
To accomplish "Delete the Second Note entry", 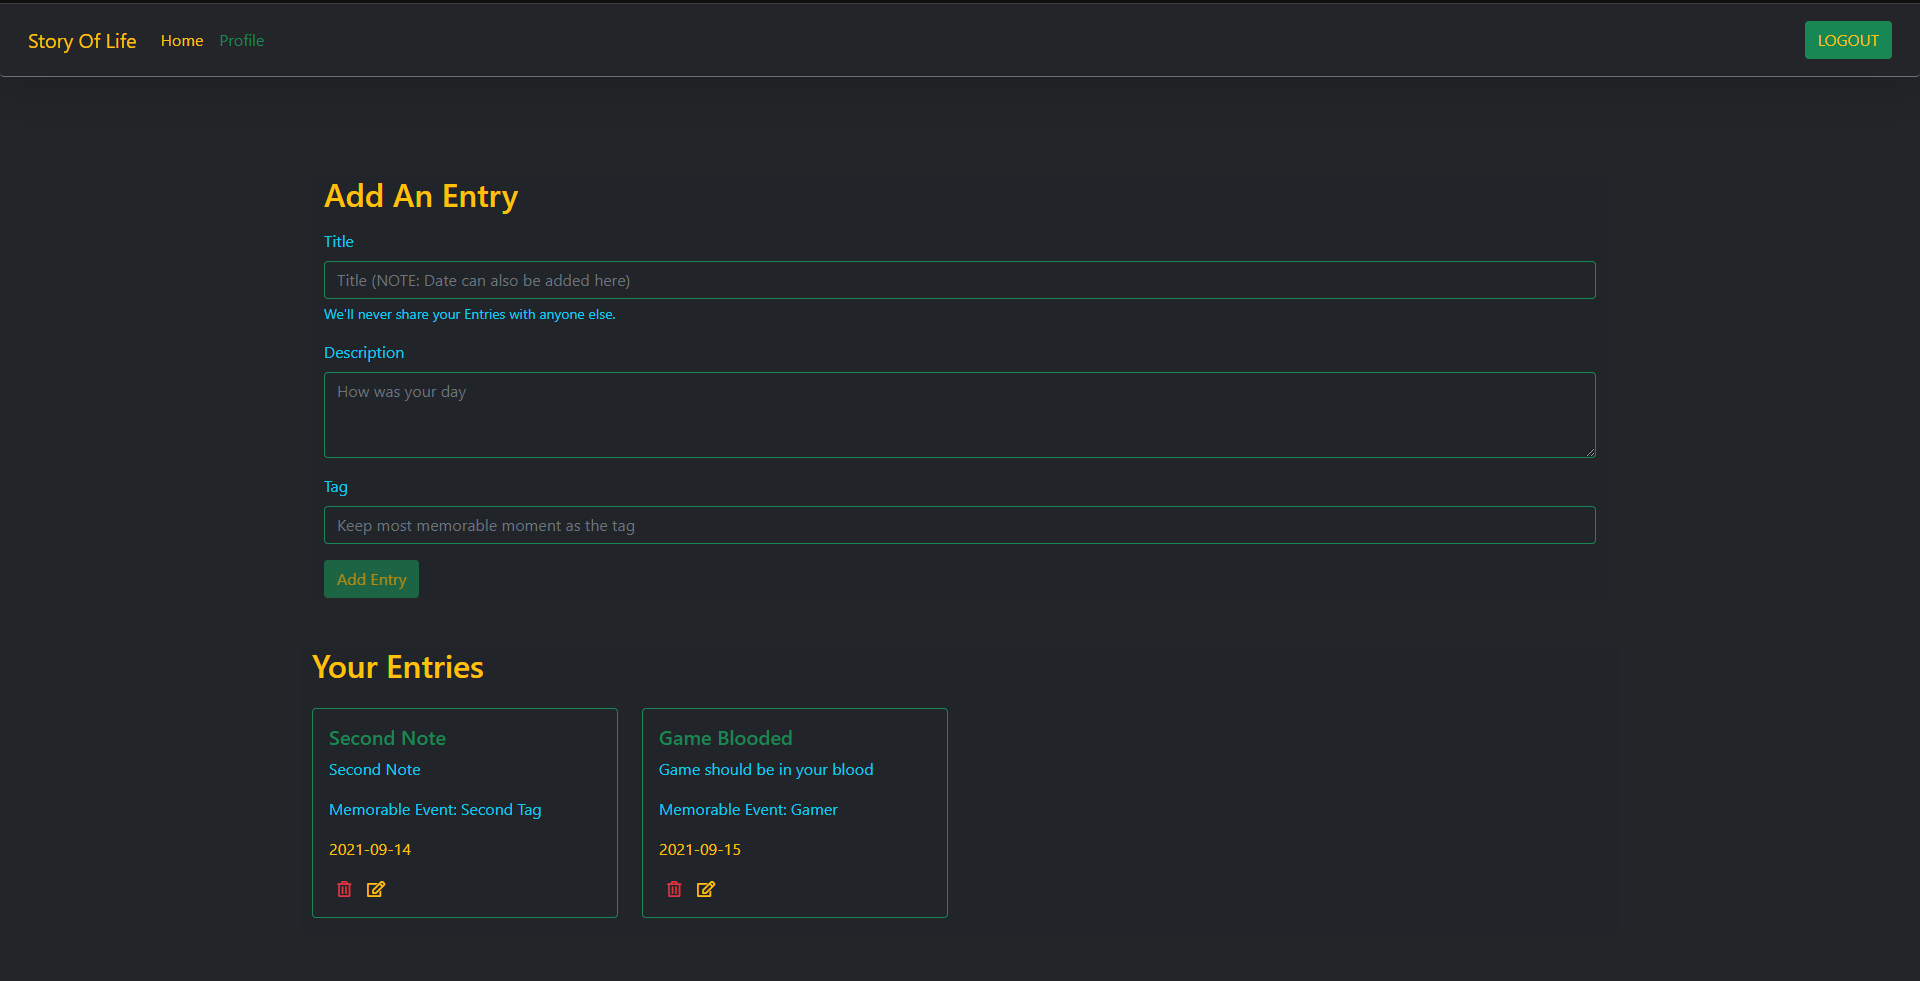I will click(344, 889).
